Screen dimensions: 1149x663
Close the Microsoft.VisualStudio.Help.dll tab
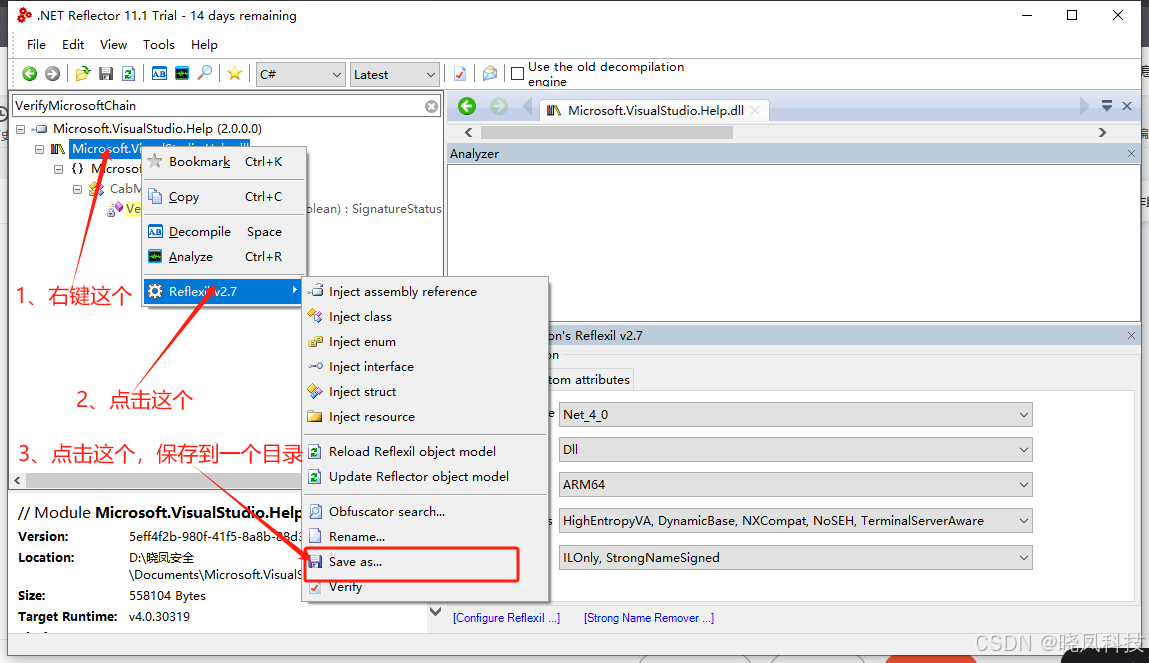coord(755,110)
